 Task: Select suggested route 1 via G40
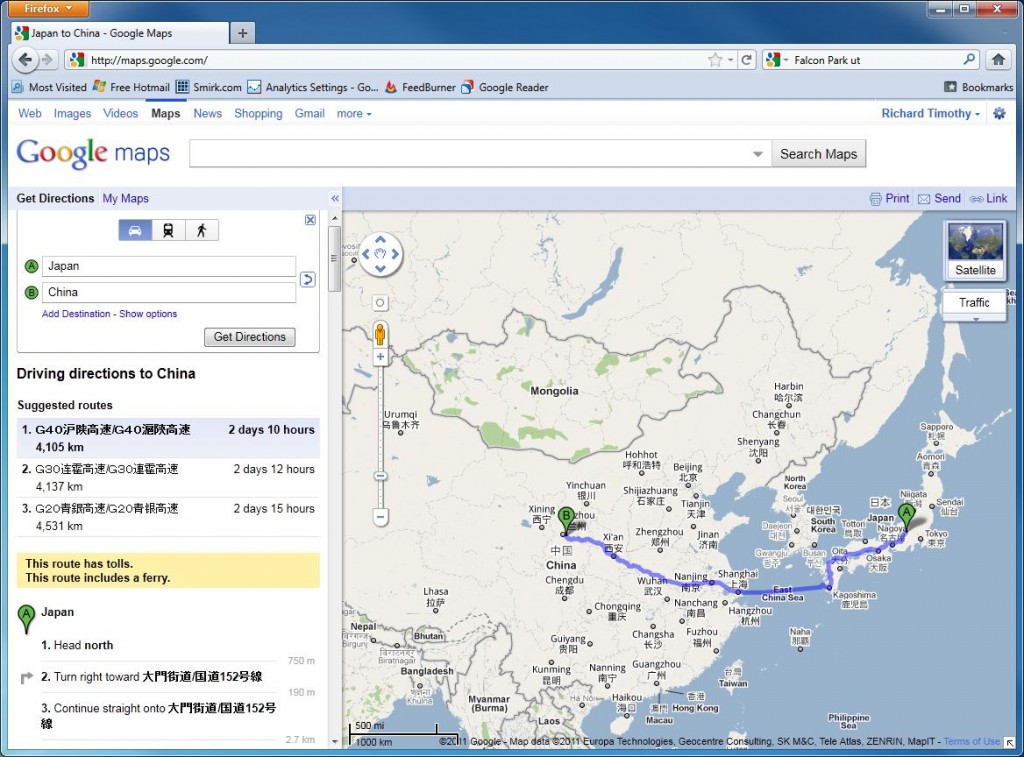coord(168,438)
